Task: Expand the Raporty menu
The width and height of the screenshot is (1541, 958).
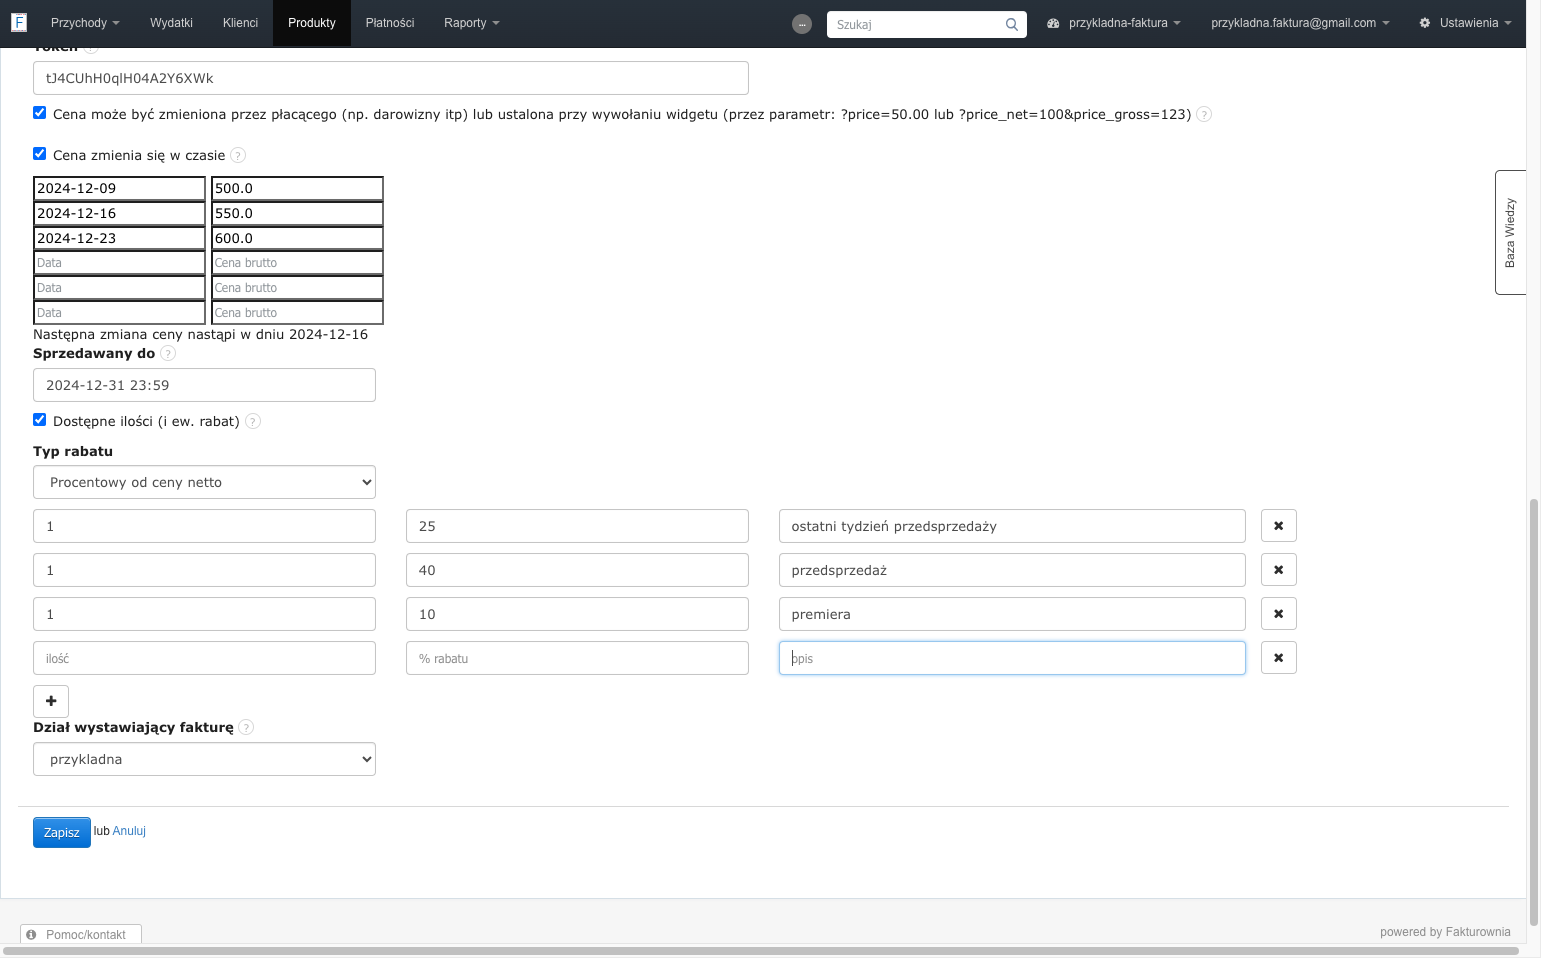Action: pyautogui.click(x=472, y=23)
